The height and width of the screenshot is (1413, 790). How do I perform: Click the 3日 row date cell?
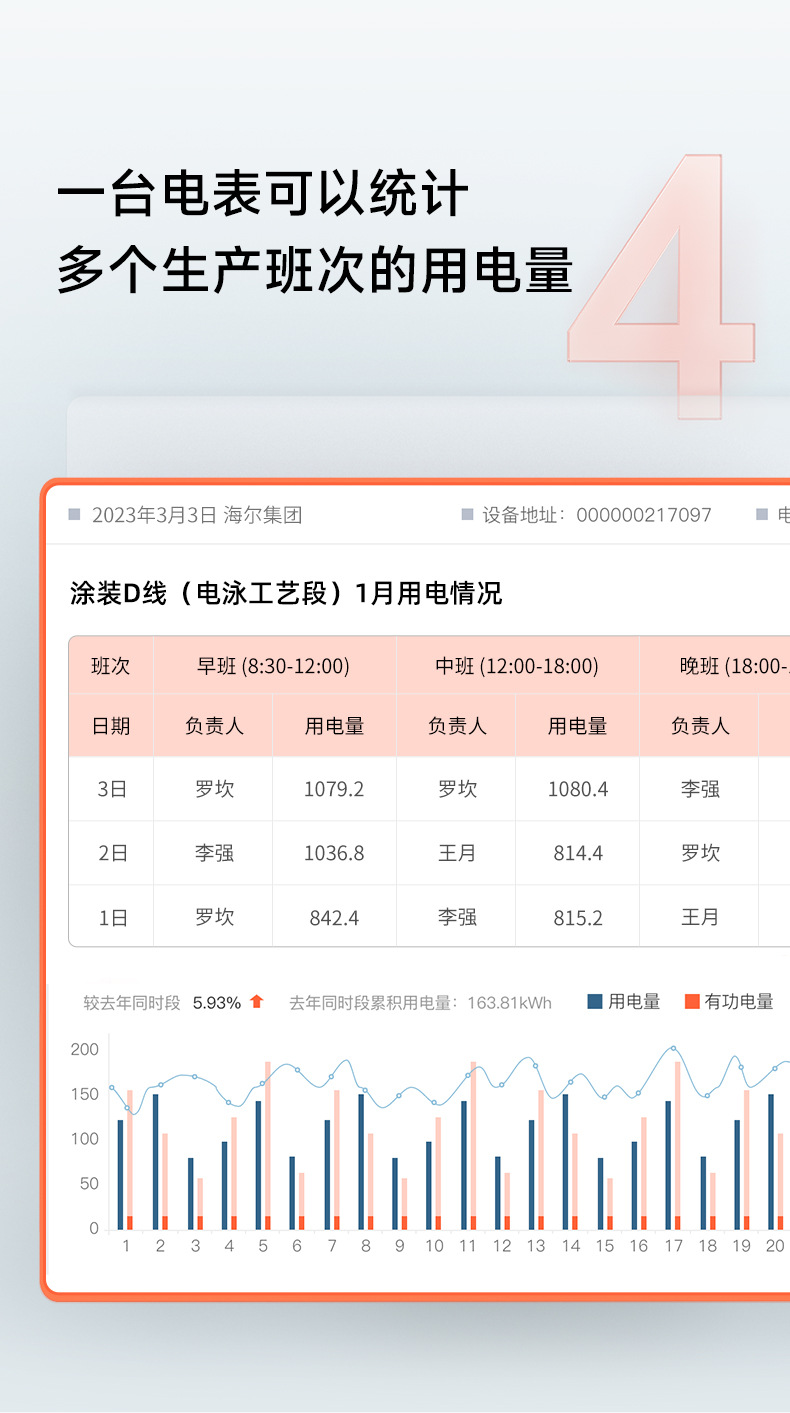pyautogui.click(x=111, y=789)
